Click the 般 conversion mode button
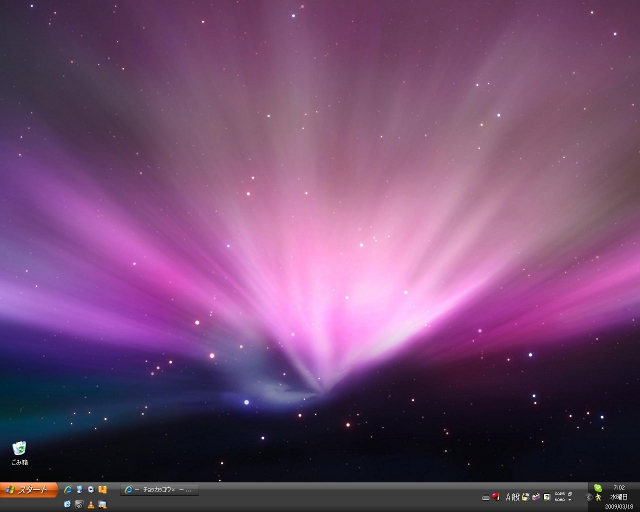The width and height of the screenshot is (640, 512). pyautogui.click(x=516, y=497)
